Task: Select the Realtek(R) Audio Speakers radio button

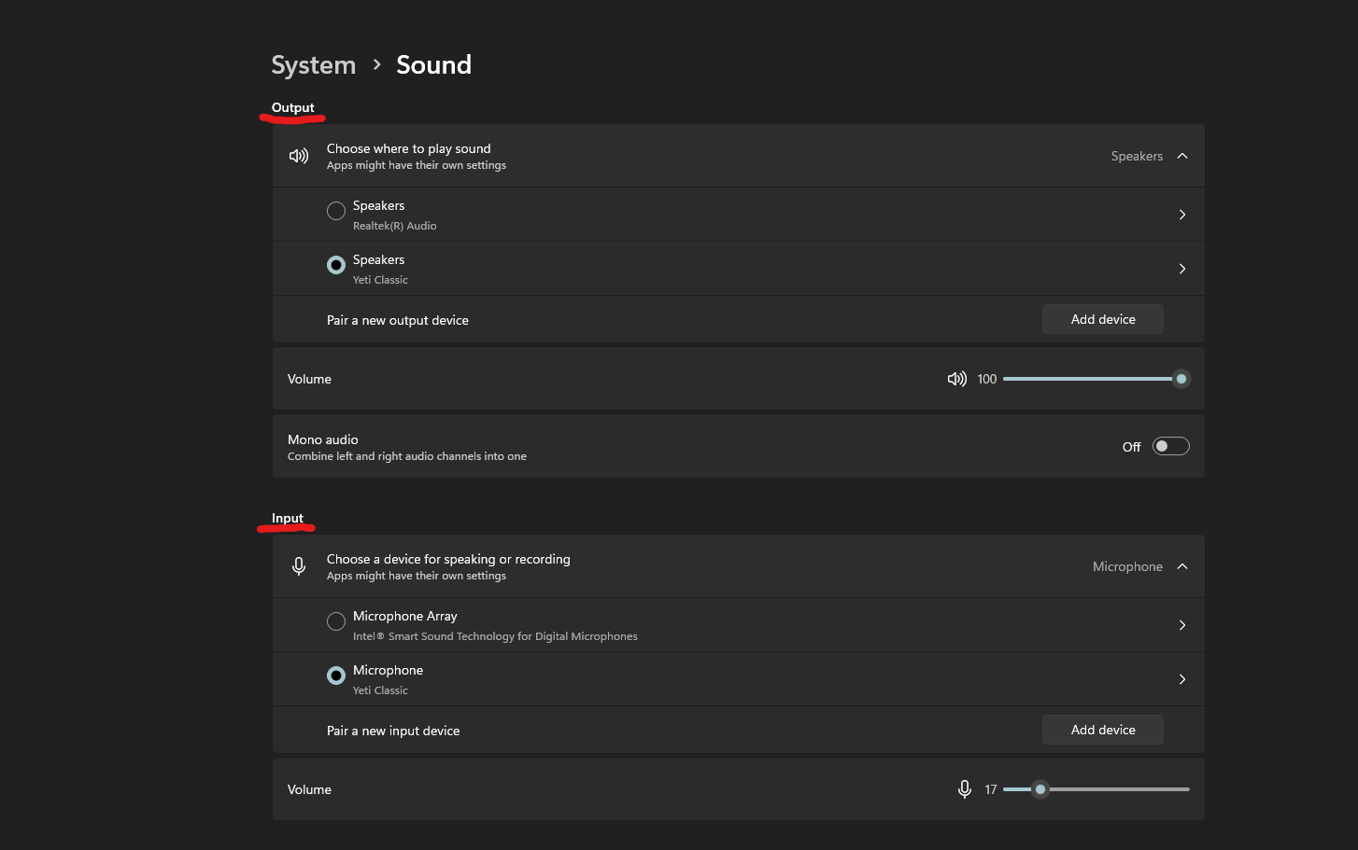Action: click(335, 211)
